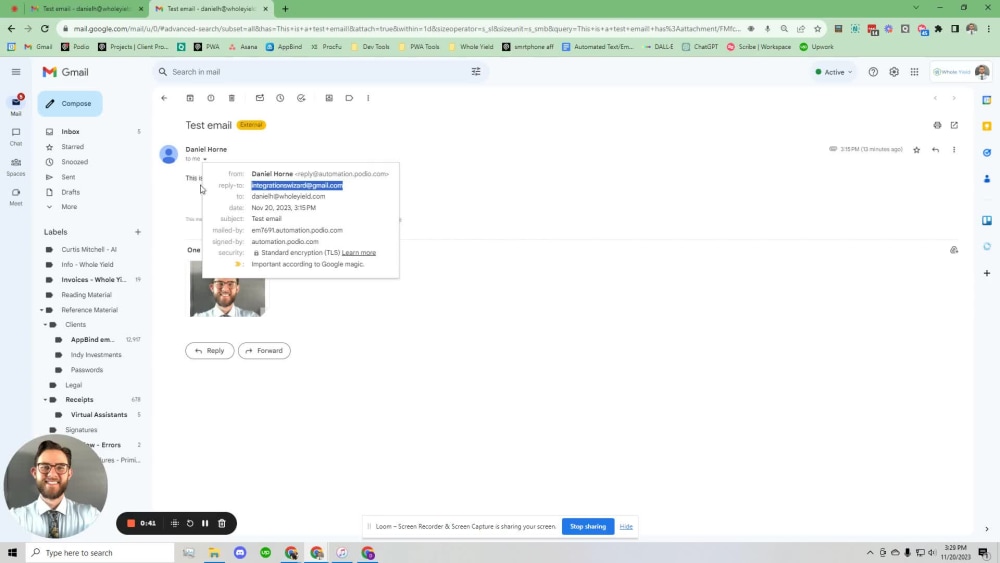The width and height of the screenshot is (1000, 563).
Task: Open Active status dropdown
Action: click(x=834, y=72)
